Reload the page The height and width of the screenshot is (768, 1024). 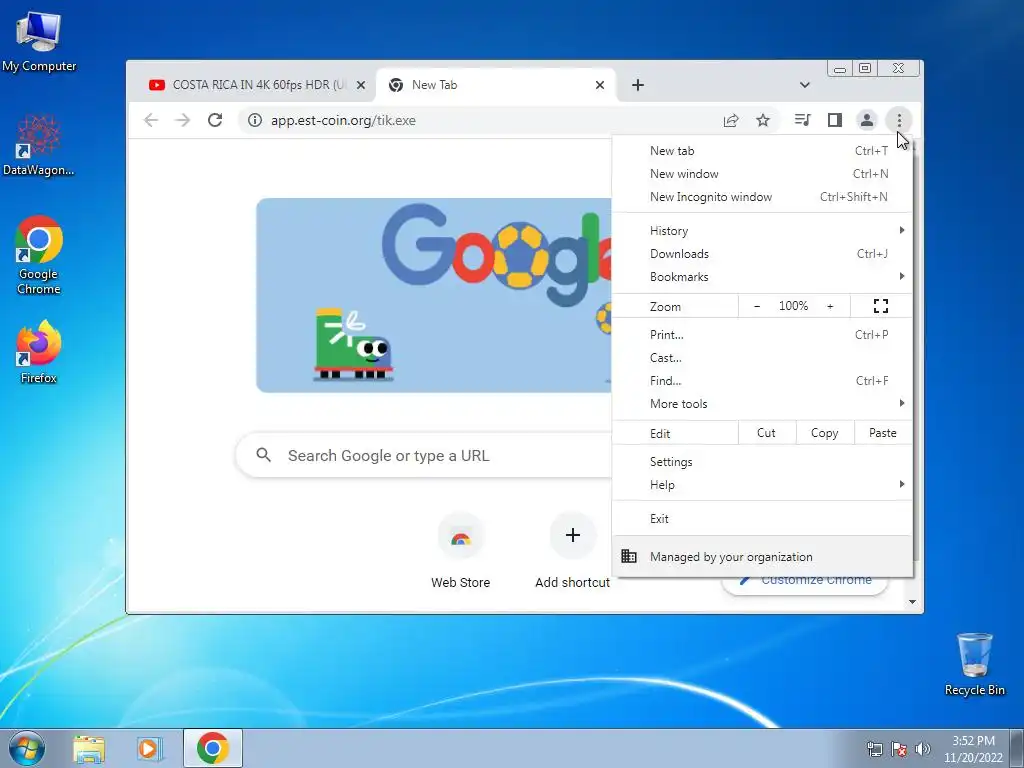[215, 120]
